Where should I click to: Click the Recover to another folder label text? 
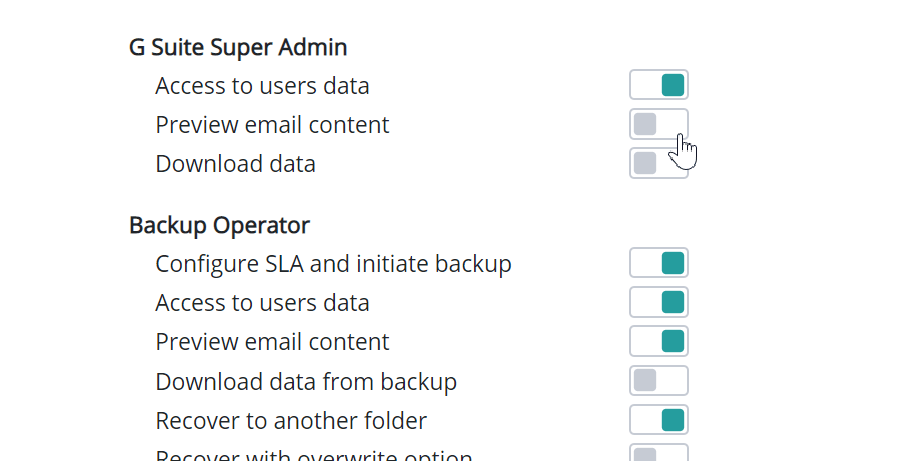point(291,420)
